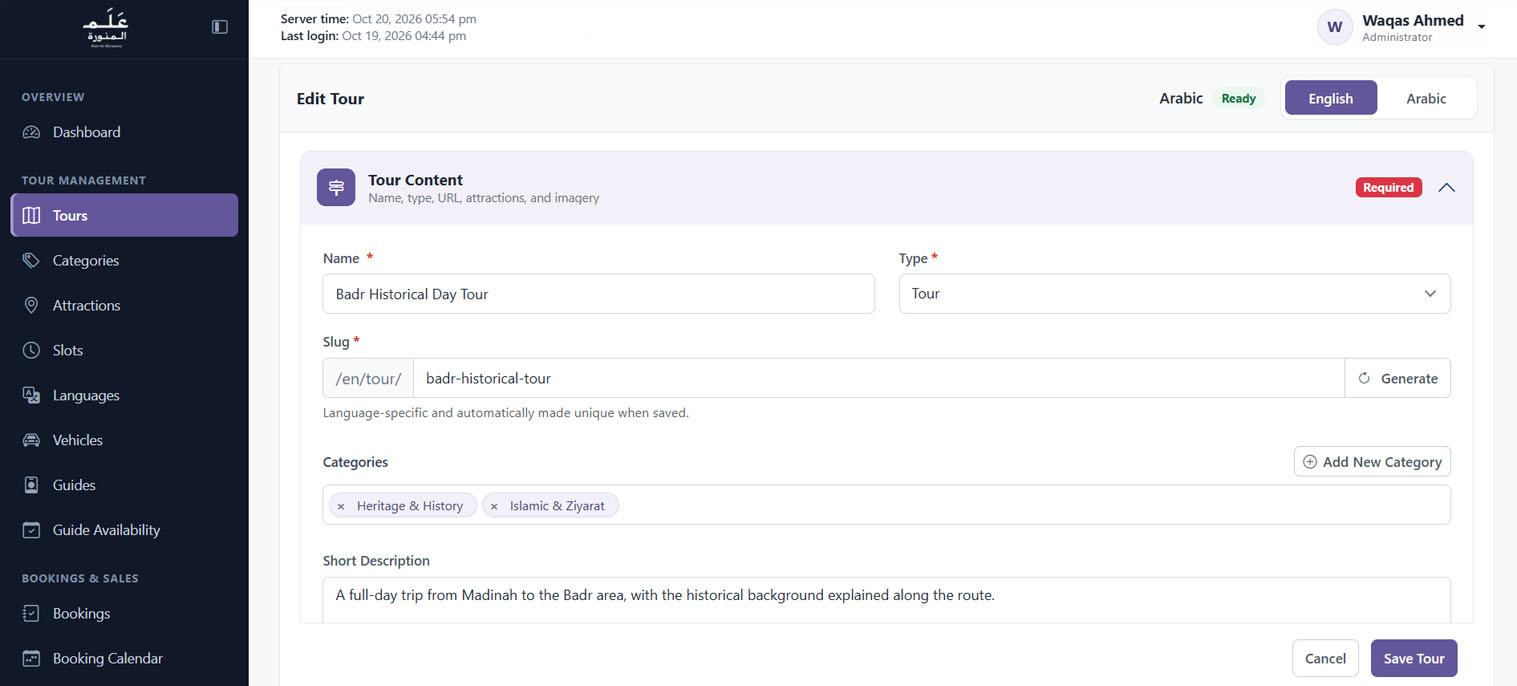The height and width of the screenshot is (686, 1517).
Task: Click the Categories tag icon
Action: [x=31, y=260]
